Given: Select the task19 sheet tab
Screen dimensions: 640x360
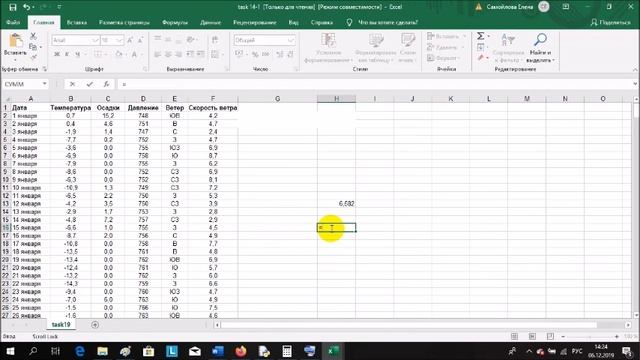Looking at the screenshot, I should [x=61, y=324].
